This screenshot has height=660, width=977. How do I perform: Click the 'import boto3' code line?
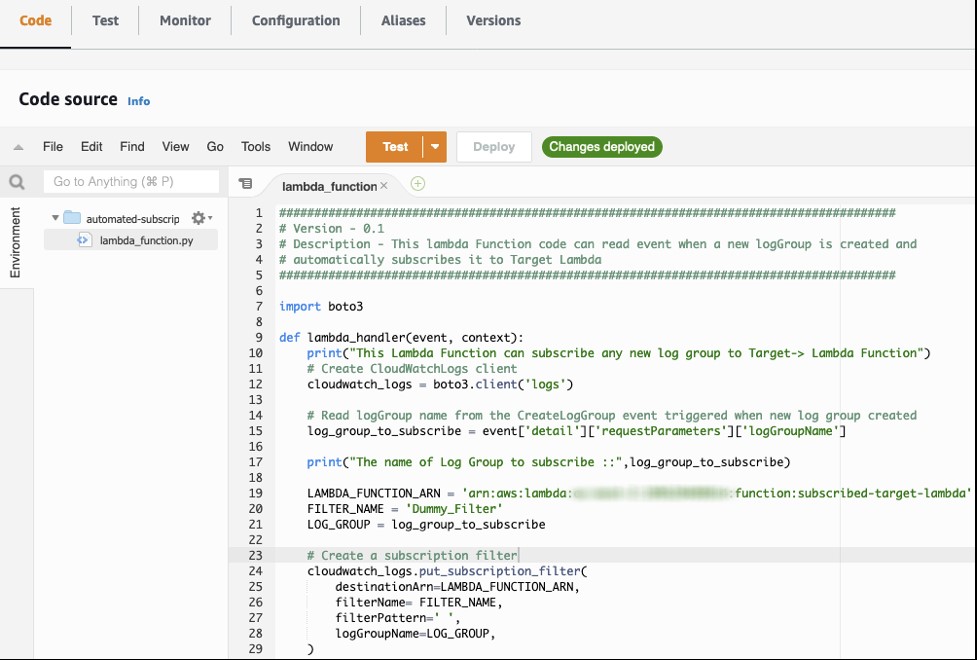point(321,307)
